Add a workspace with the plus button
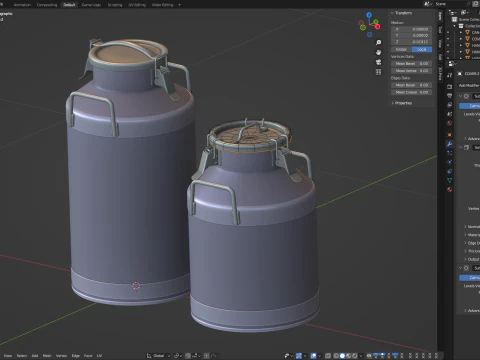 (180, 5)
